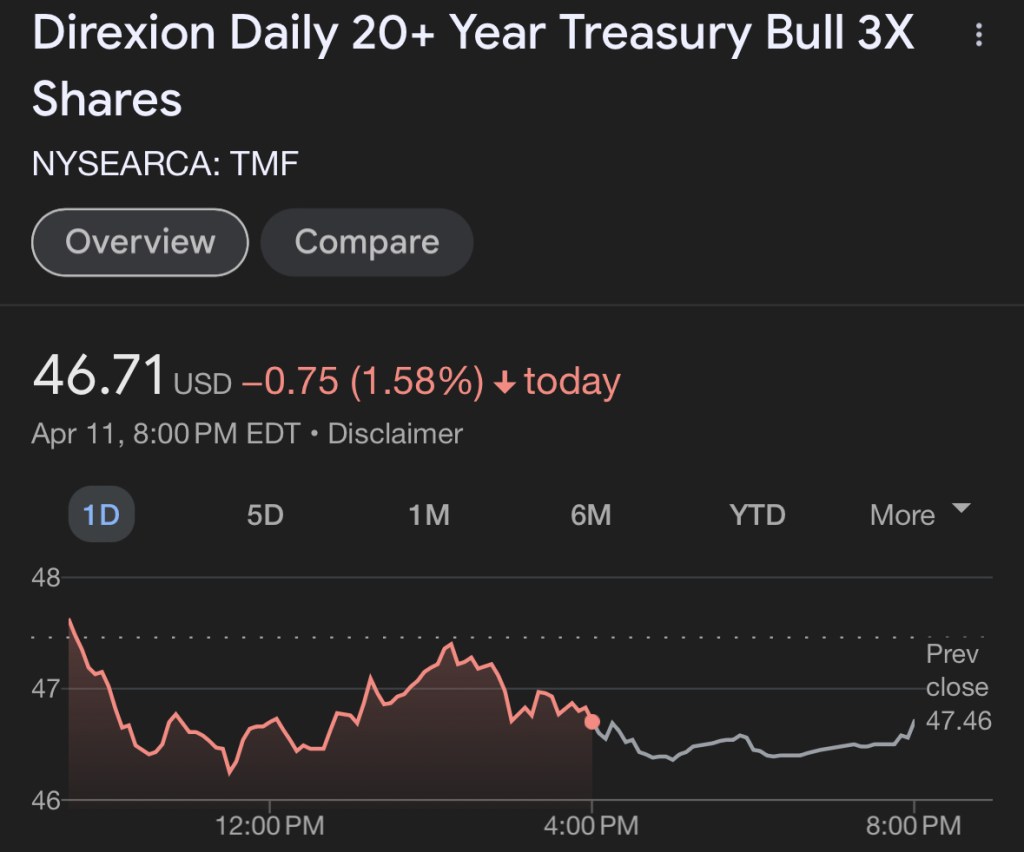The width and height of the screenshot is (1024, 852).
Task: Click the gray after-hours price line
Action: click(760, 750)
